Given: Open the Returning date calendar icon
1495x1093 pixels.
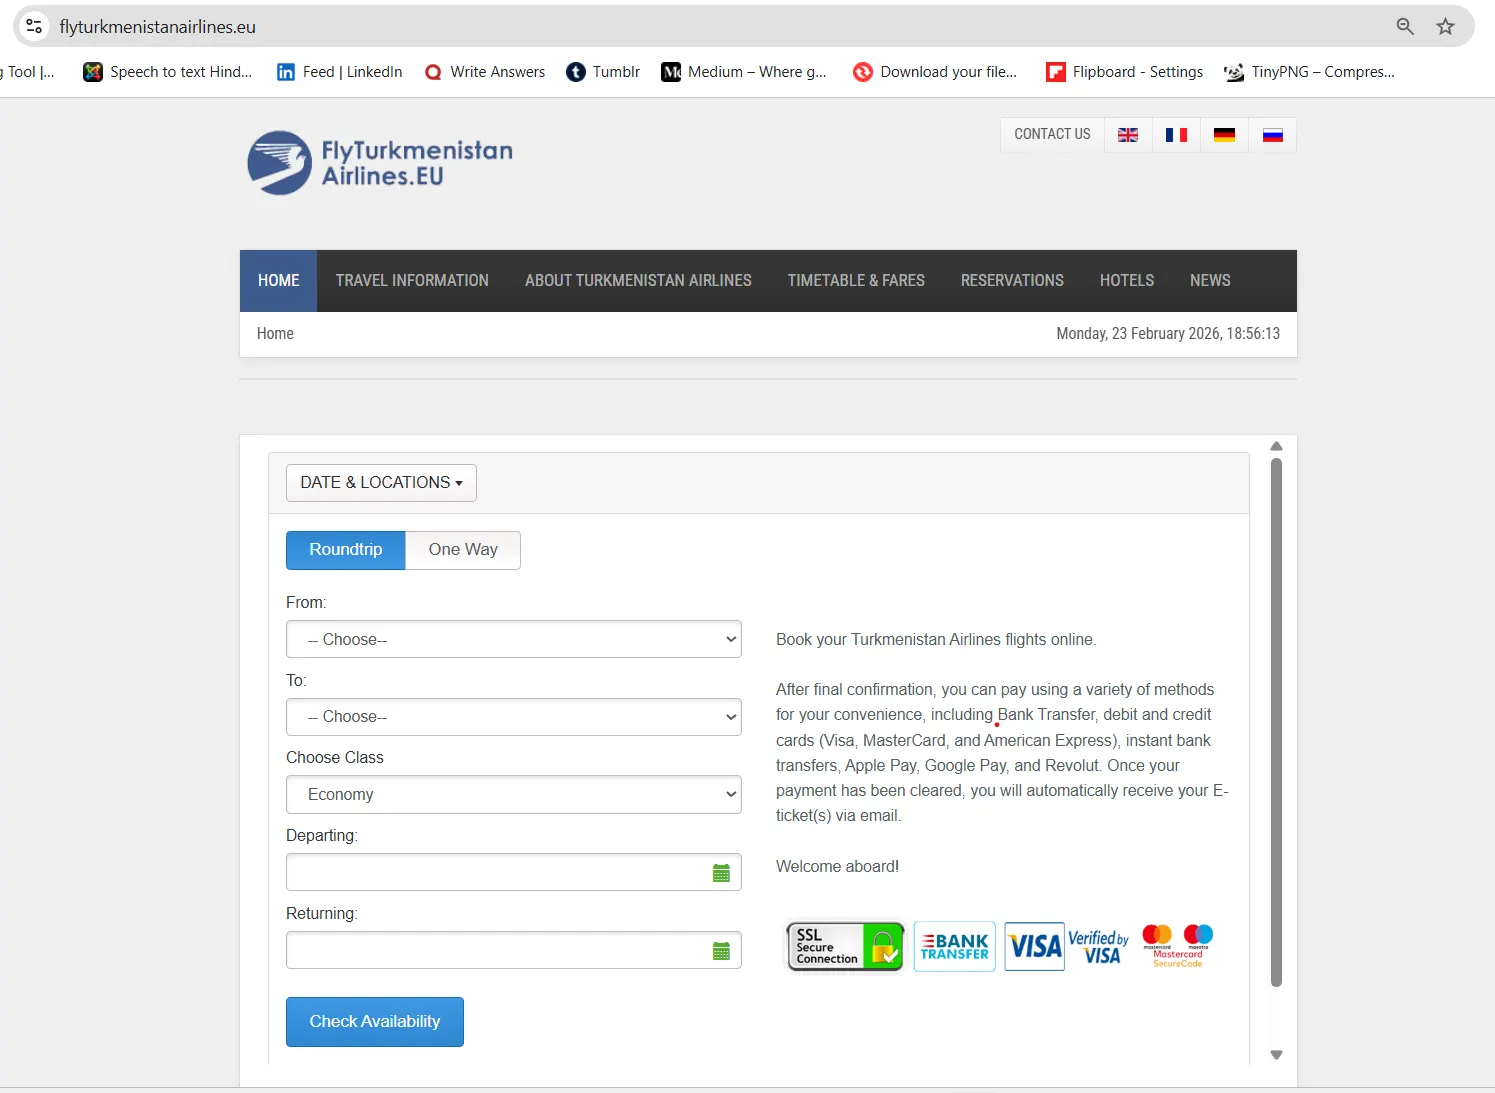Looking at the screenshot, I should (721, 951).
